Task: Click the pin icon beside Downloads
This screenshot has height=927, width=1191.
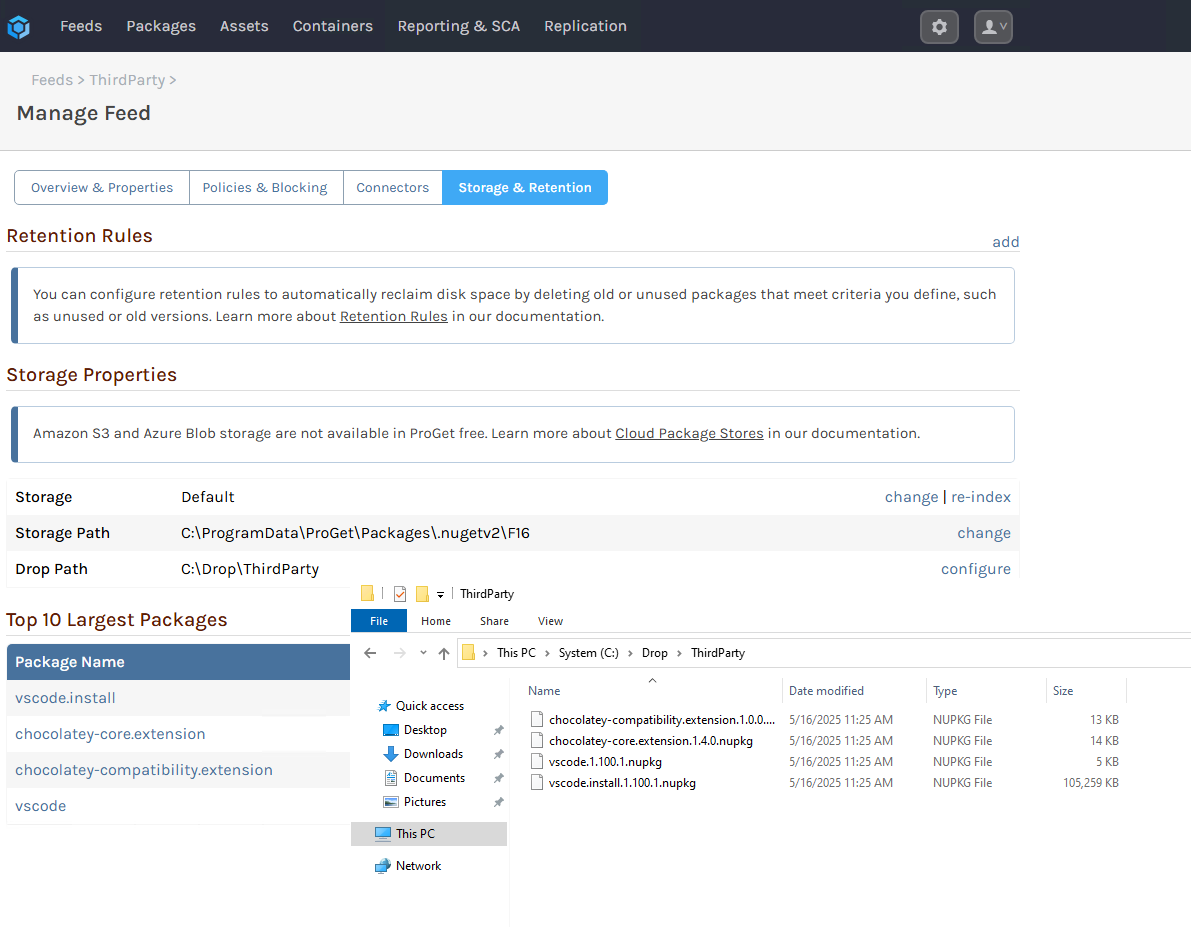Action: (498, 755)
